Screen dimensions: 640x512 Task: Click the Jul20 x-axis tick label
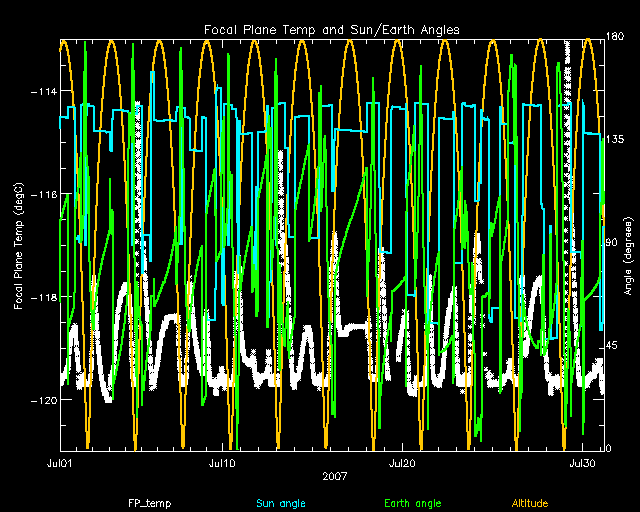point(402,465)
